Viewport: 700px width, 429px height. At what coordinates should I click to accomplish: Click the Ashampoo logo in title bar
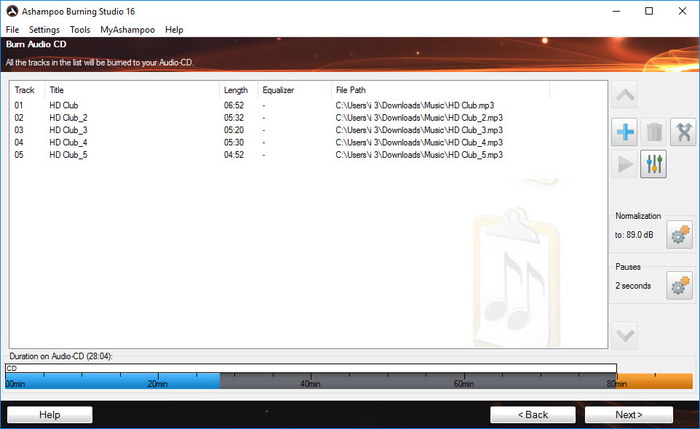(x=12, y=11)
